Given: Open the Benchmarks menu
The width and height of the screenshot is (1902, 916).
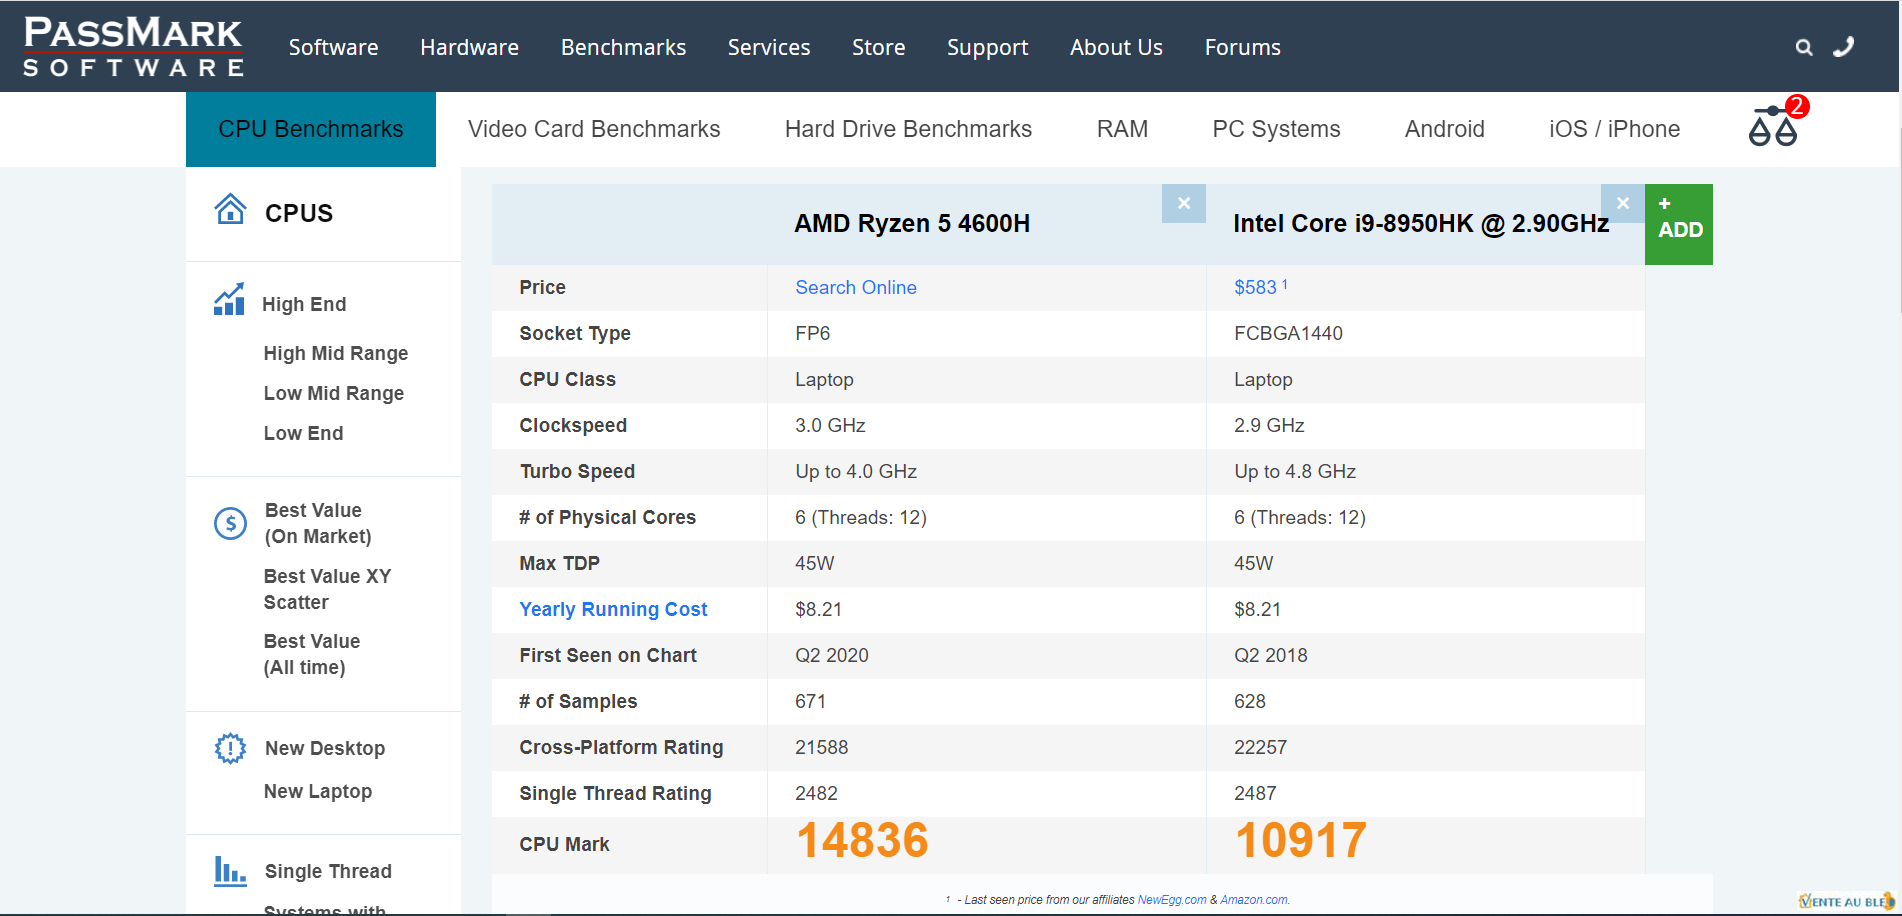Looking at the screenshot, I should click(x=623, y=47).
